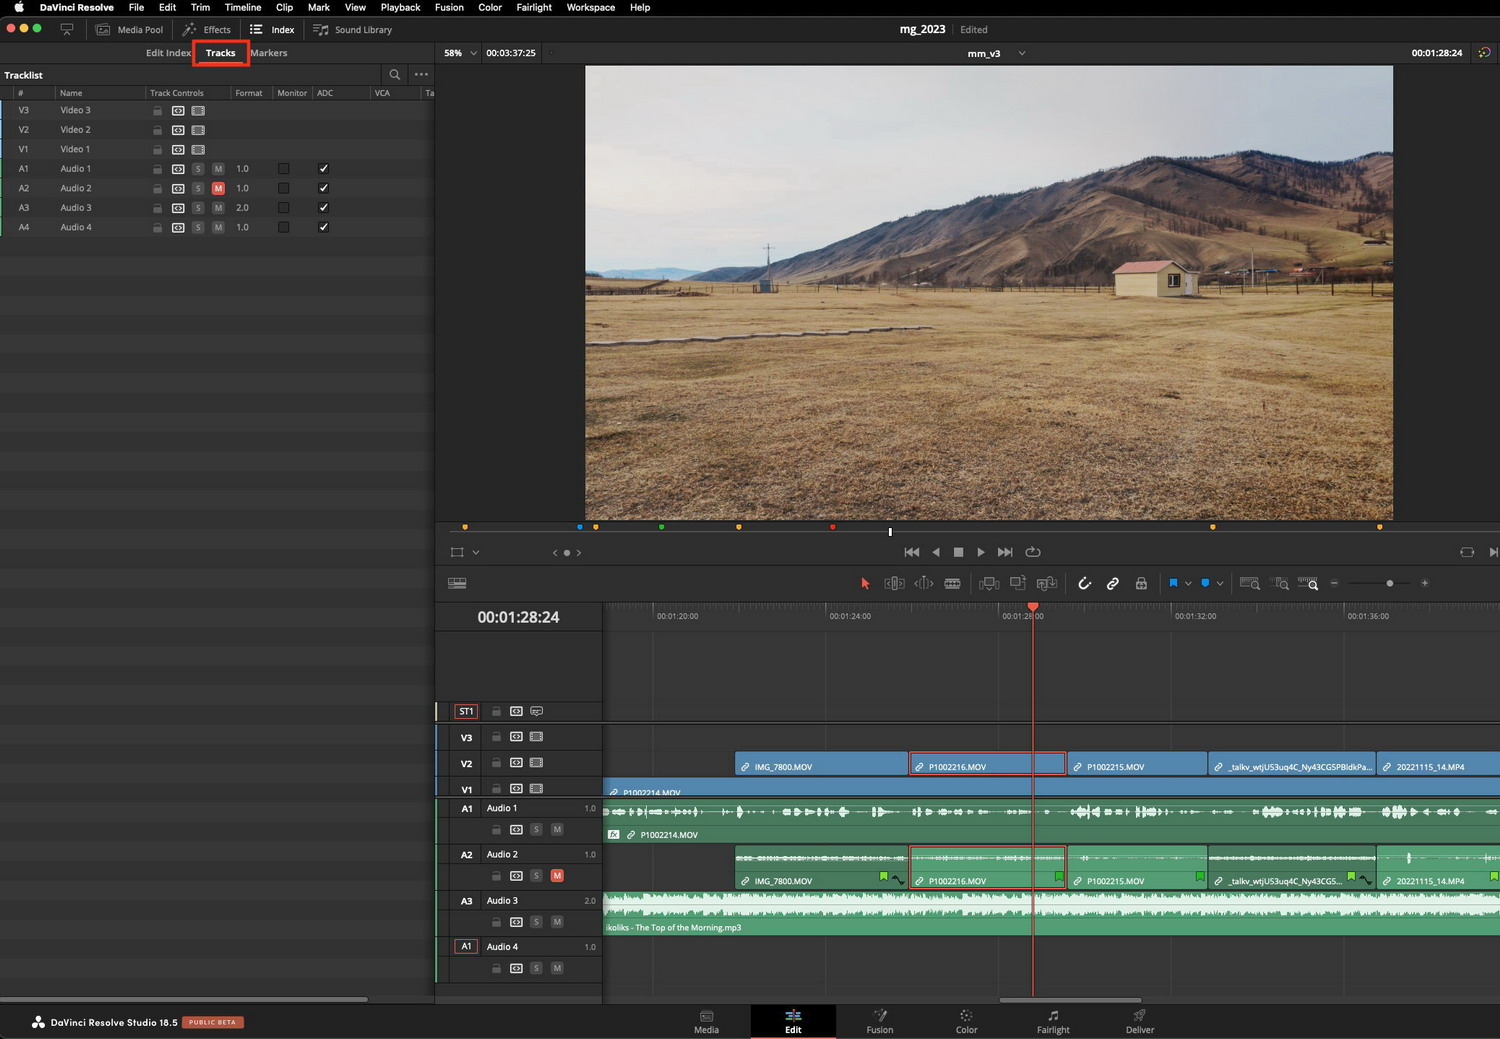1500x1039 pixels.
Task: Toggle the ST1 subtitle track visibility icon
Action: coord(536,711)
